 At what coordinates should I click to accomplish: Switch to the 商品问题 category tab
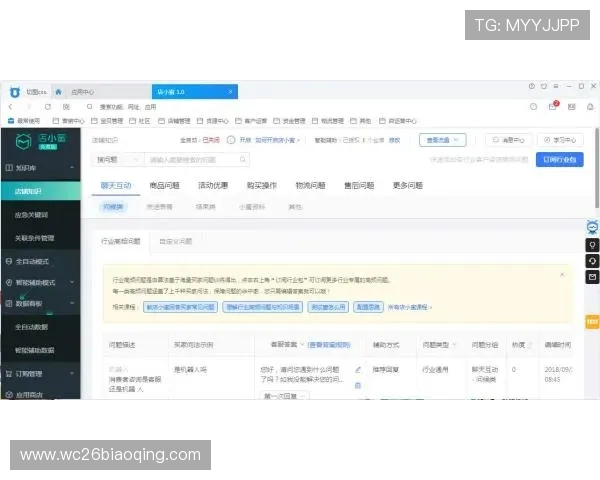tap(165, 186)
